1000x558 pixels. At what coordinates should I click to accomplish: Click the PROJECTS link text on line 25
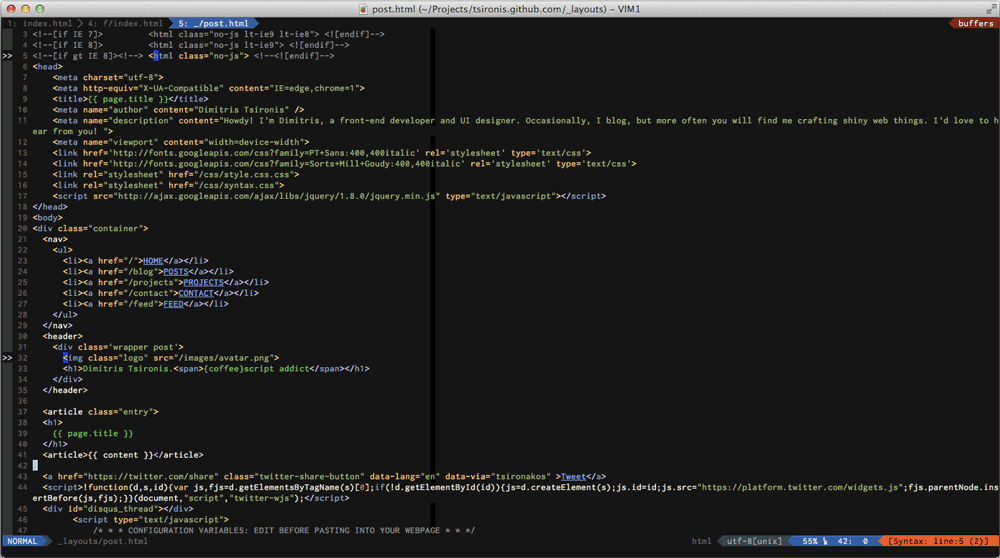tap(203, 283)
